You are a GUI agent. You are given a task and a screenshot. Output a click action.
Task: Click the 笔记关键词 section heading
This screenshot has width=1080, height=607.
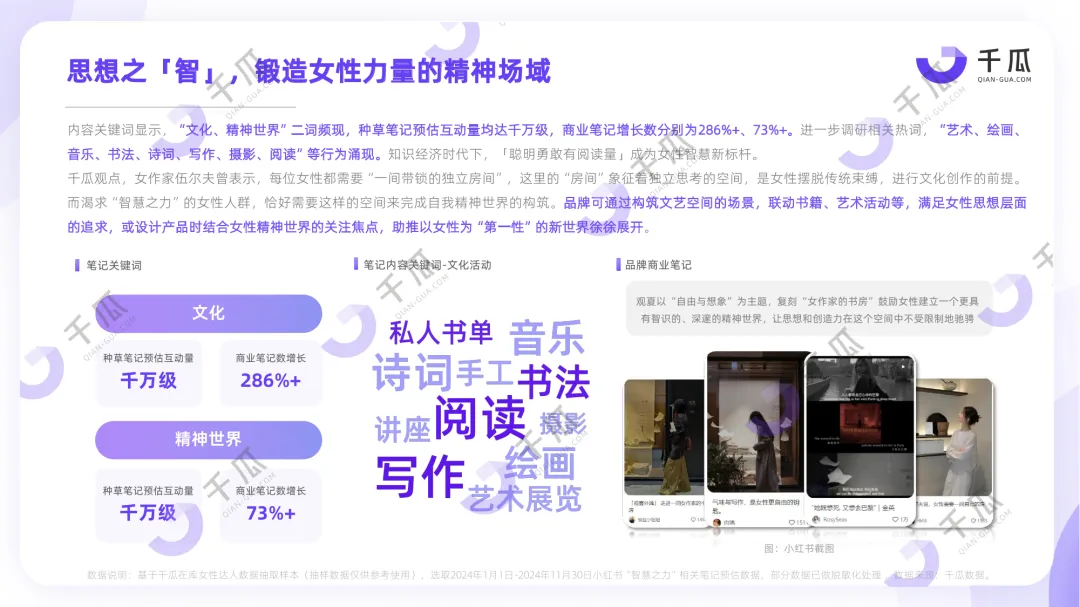click(114, 265)
